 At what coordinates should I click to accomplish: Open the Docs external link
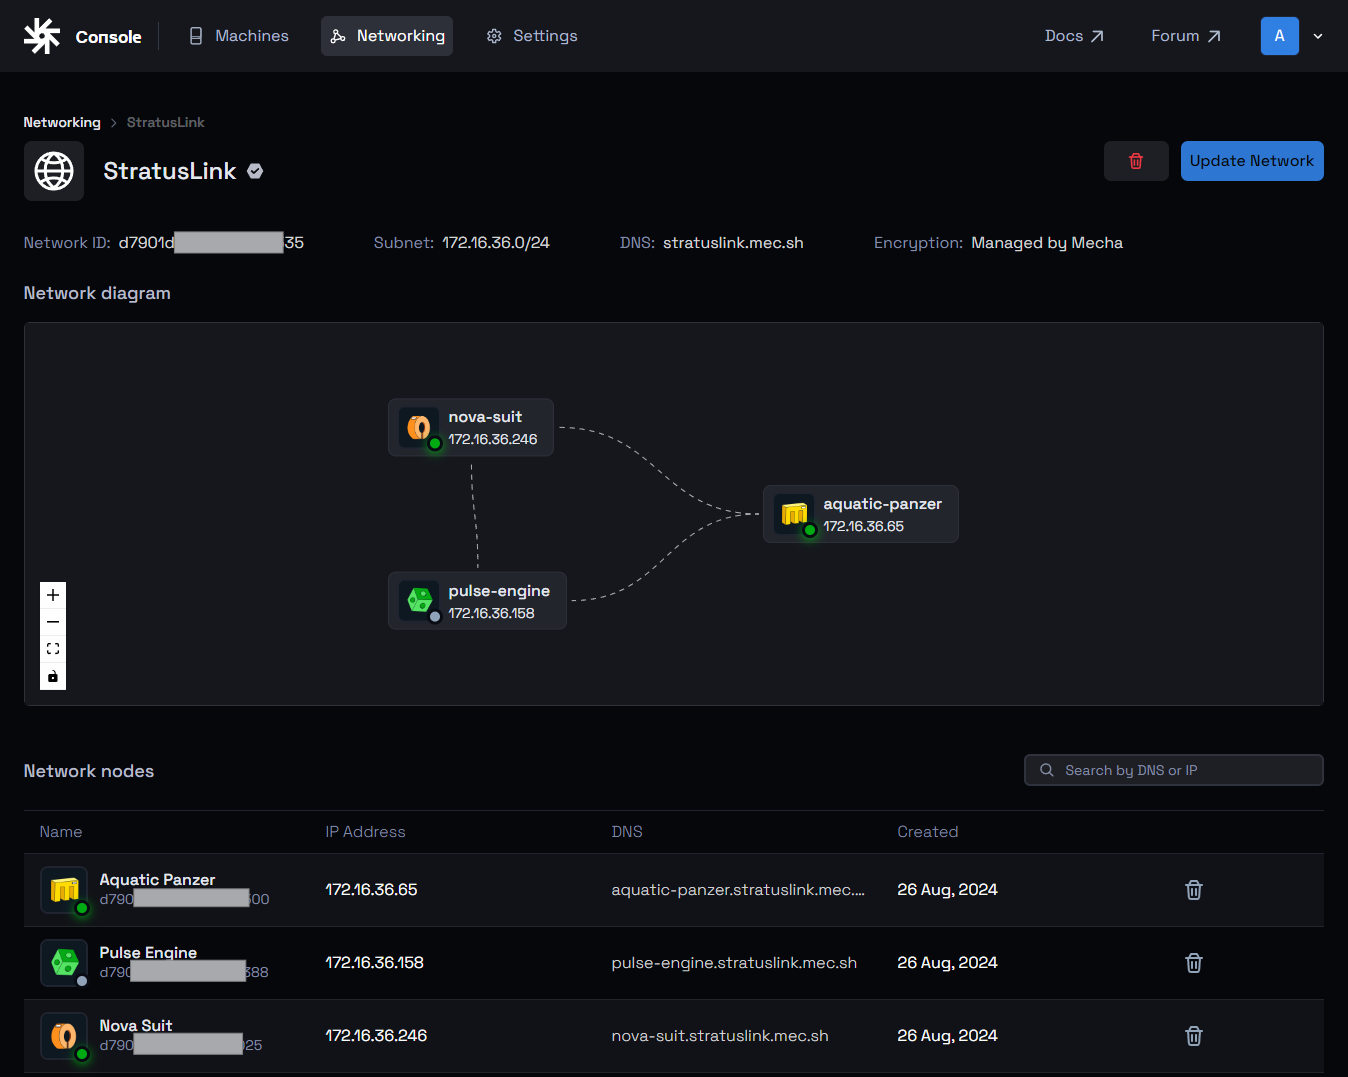[x=1074, y=36]
